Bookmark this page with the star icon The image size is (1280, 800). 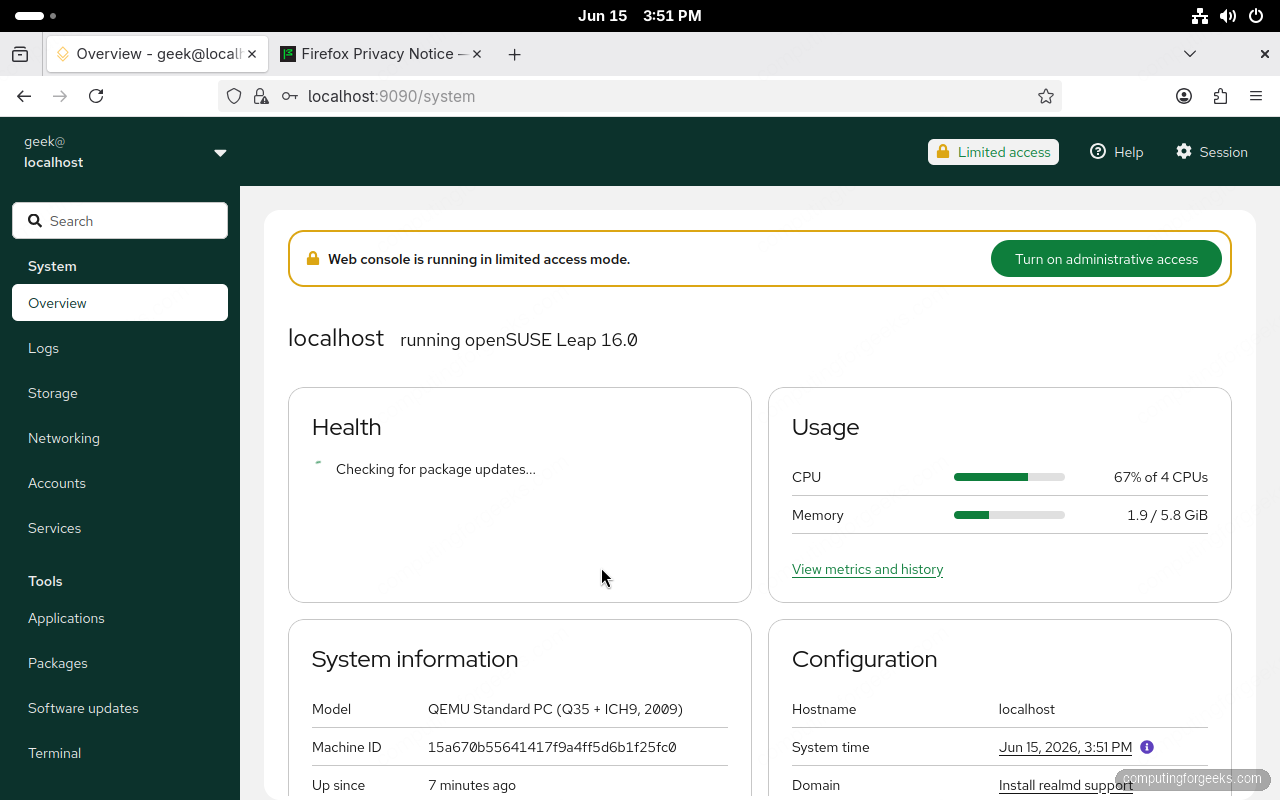[1046, 96]
